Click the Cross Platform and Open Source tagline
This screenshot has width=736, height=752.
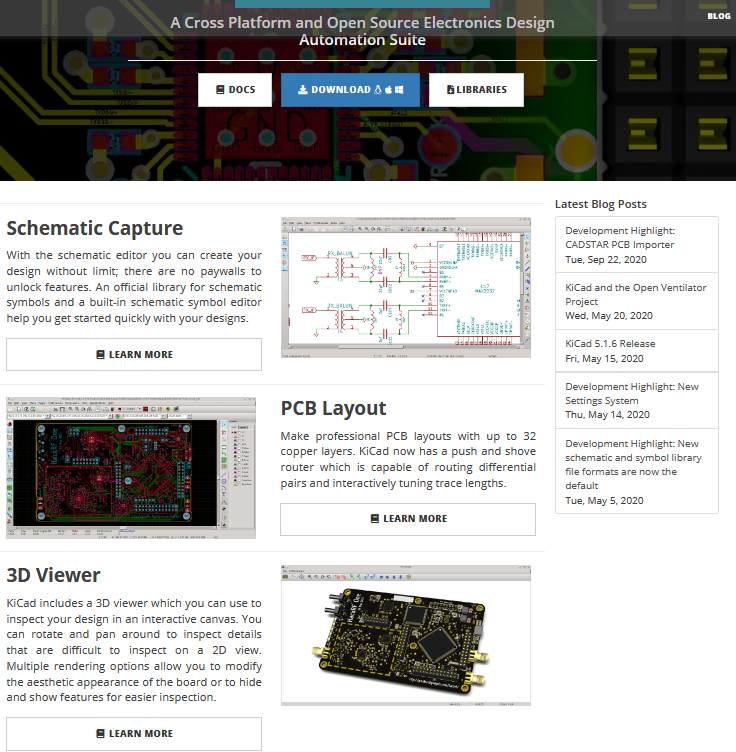[x=362, y=31]
